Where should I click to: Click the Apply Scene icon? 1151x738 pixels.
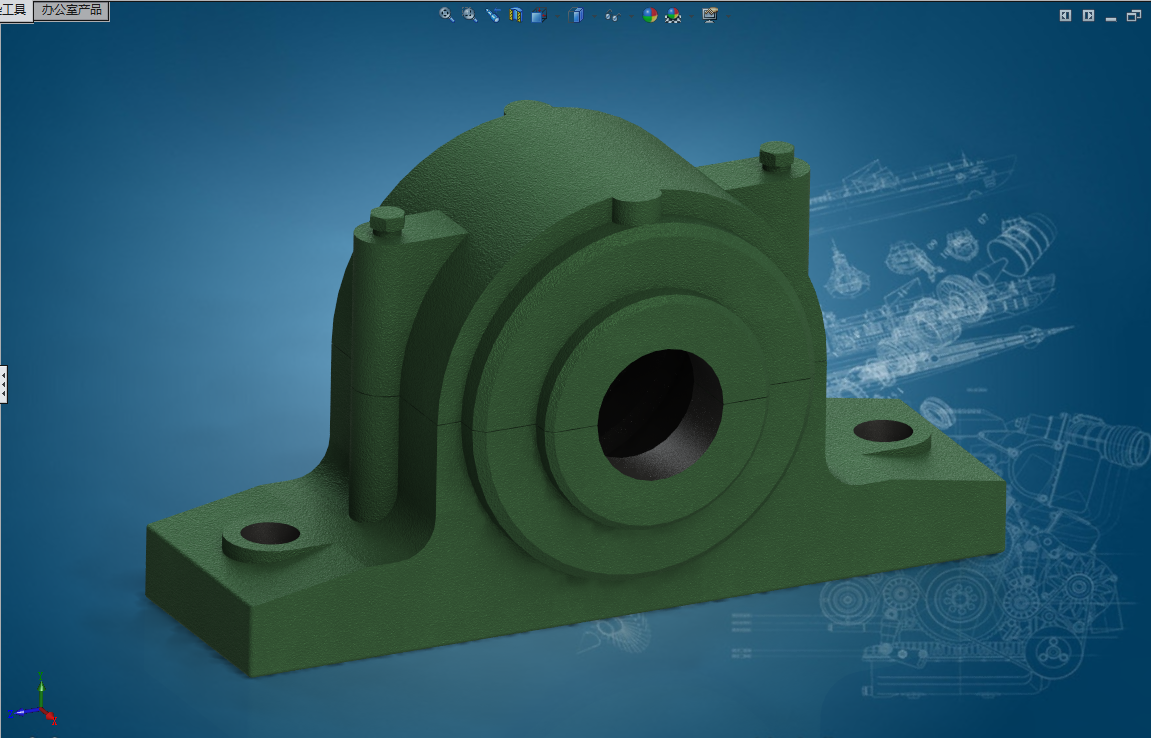tap(673, 15)
